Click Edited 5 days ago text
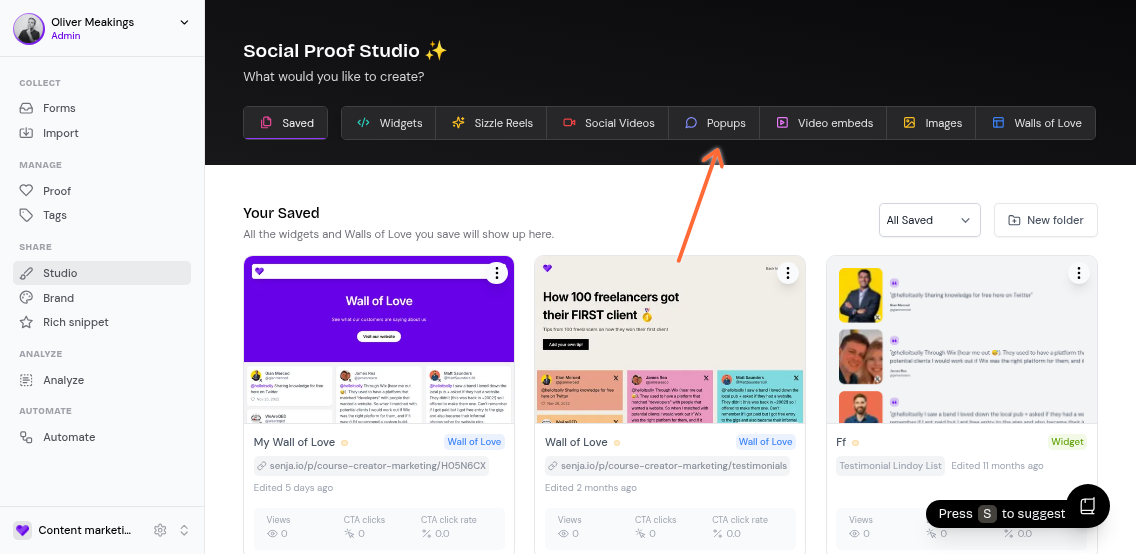1136x554 pixels. (293, 487)
